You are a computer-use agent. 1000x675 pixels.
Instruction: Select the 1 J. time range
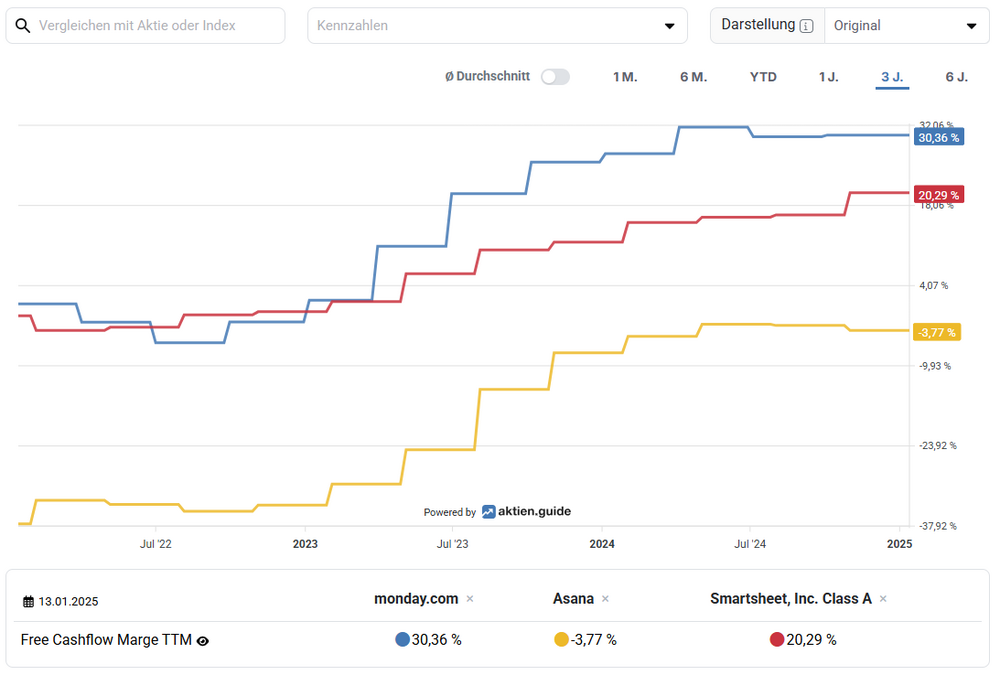[x=828, y=77]
